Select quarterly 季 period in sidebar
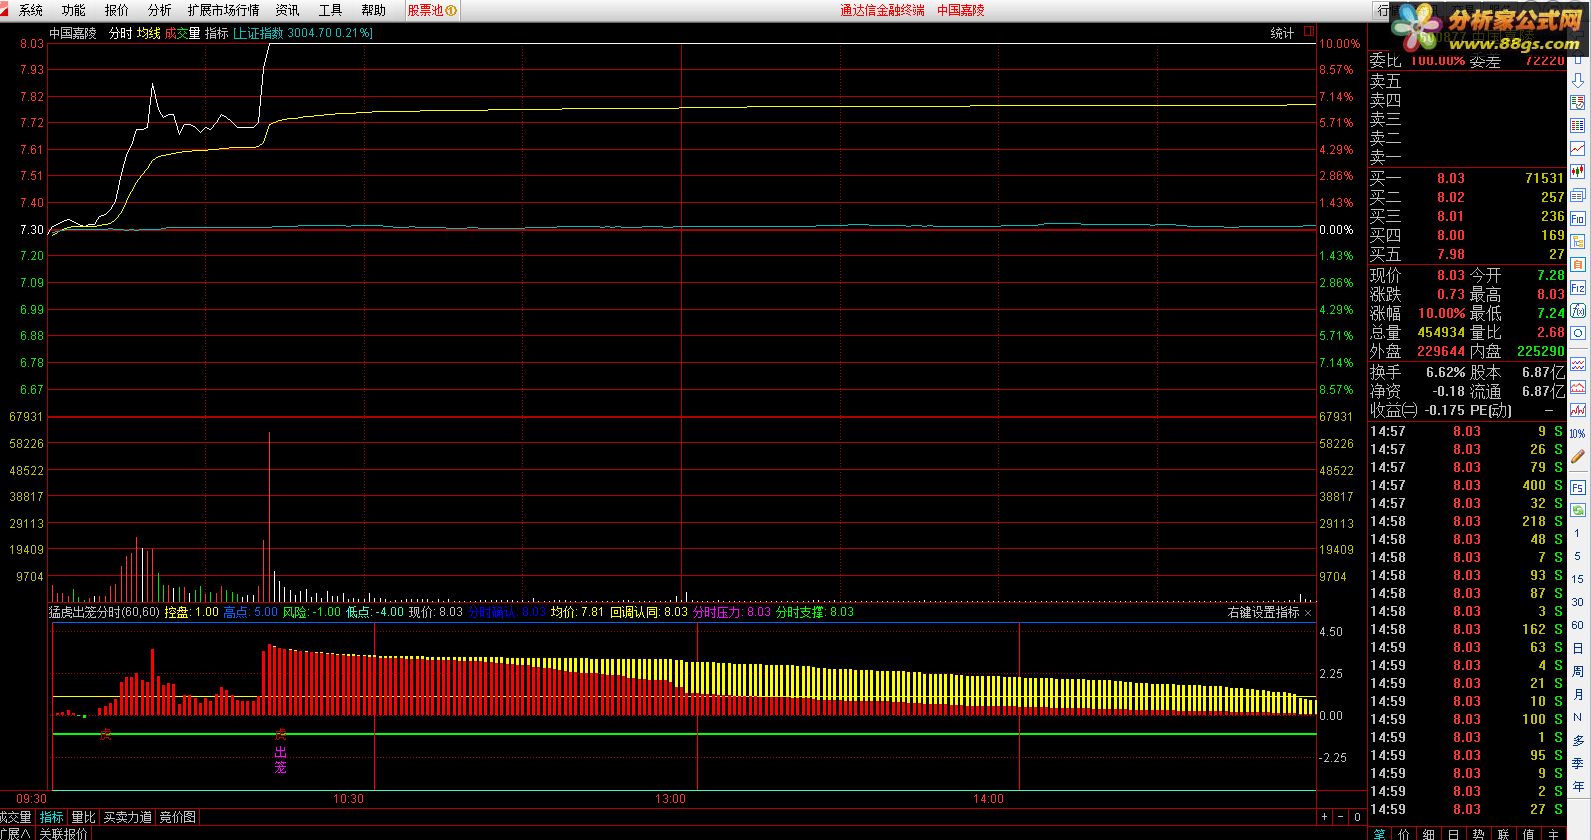 [x=1578, y=763]
